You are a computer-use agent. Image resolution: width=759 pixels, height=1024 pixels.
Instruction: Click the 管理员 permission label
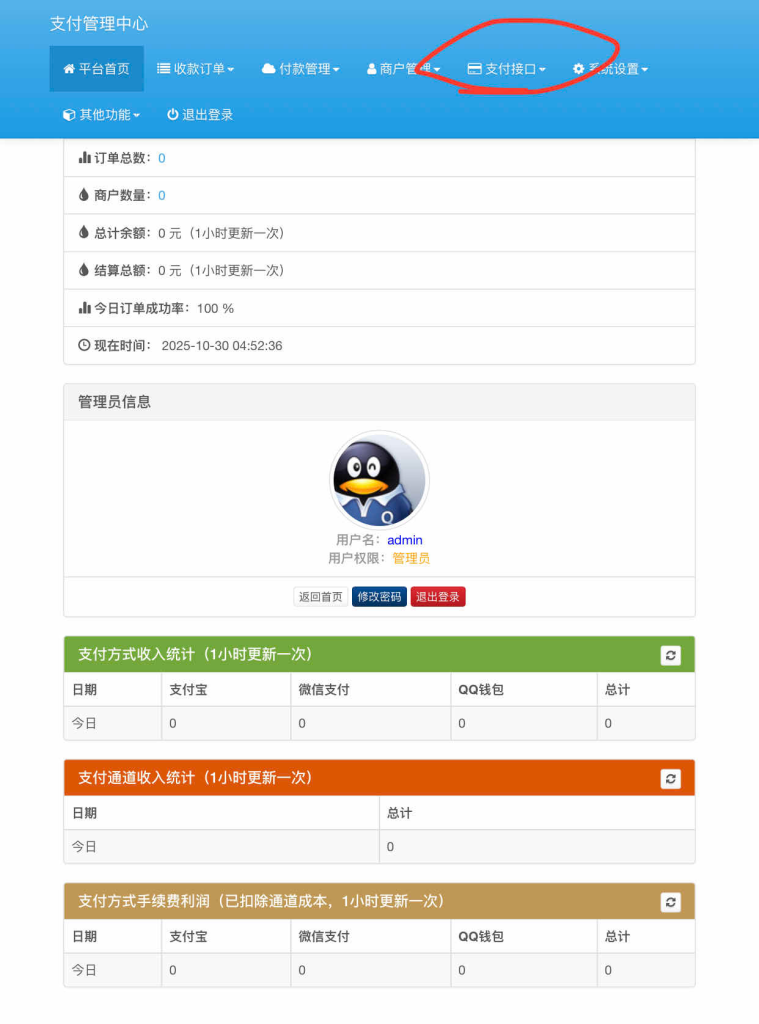(411, 558)
